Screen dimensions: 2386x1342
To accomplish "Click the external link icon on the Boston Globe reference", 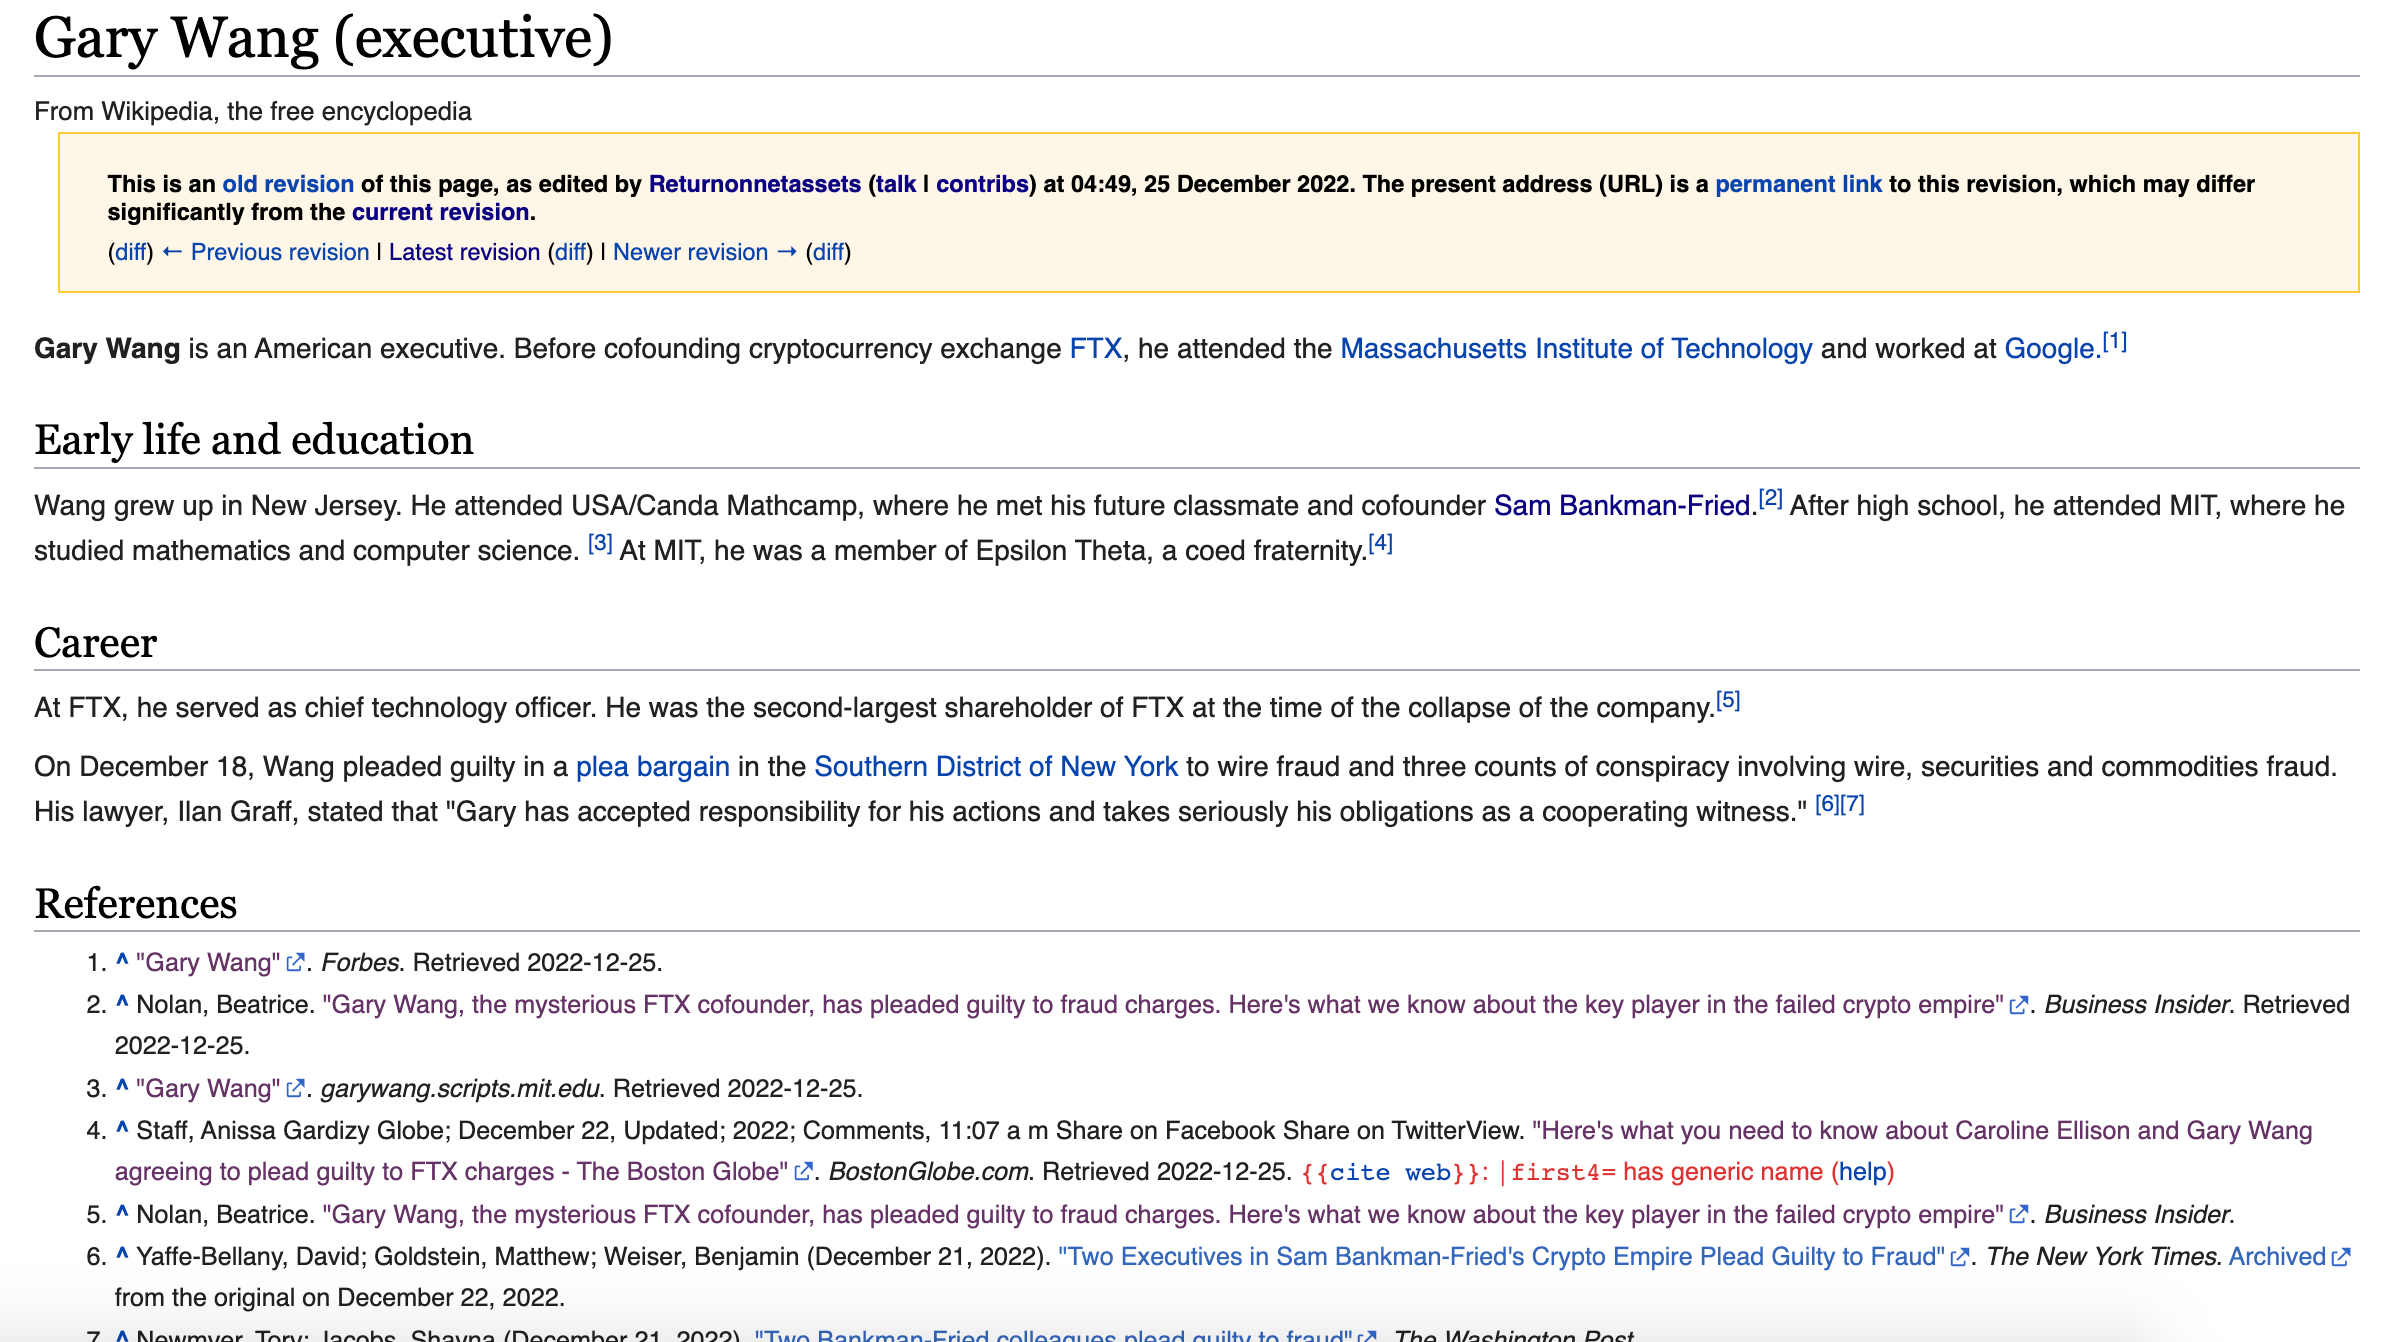I will tap(803, 1171).
